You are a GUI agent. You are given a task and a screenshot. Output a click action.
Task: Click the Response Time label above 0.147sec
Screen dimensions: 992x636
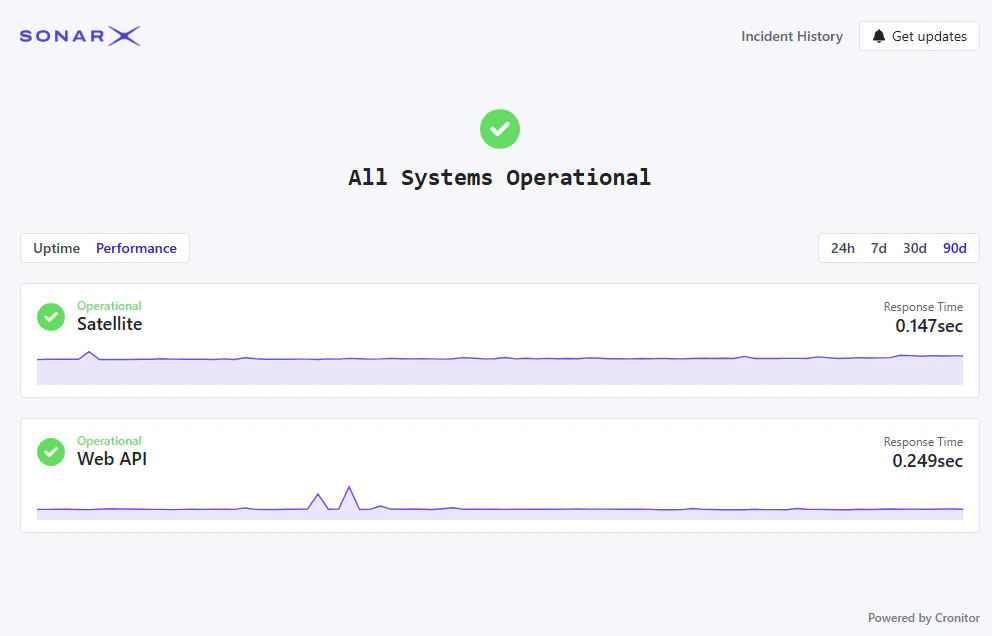pyautogui.click(x=923, y=307)
